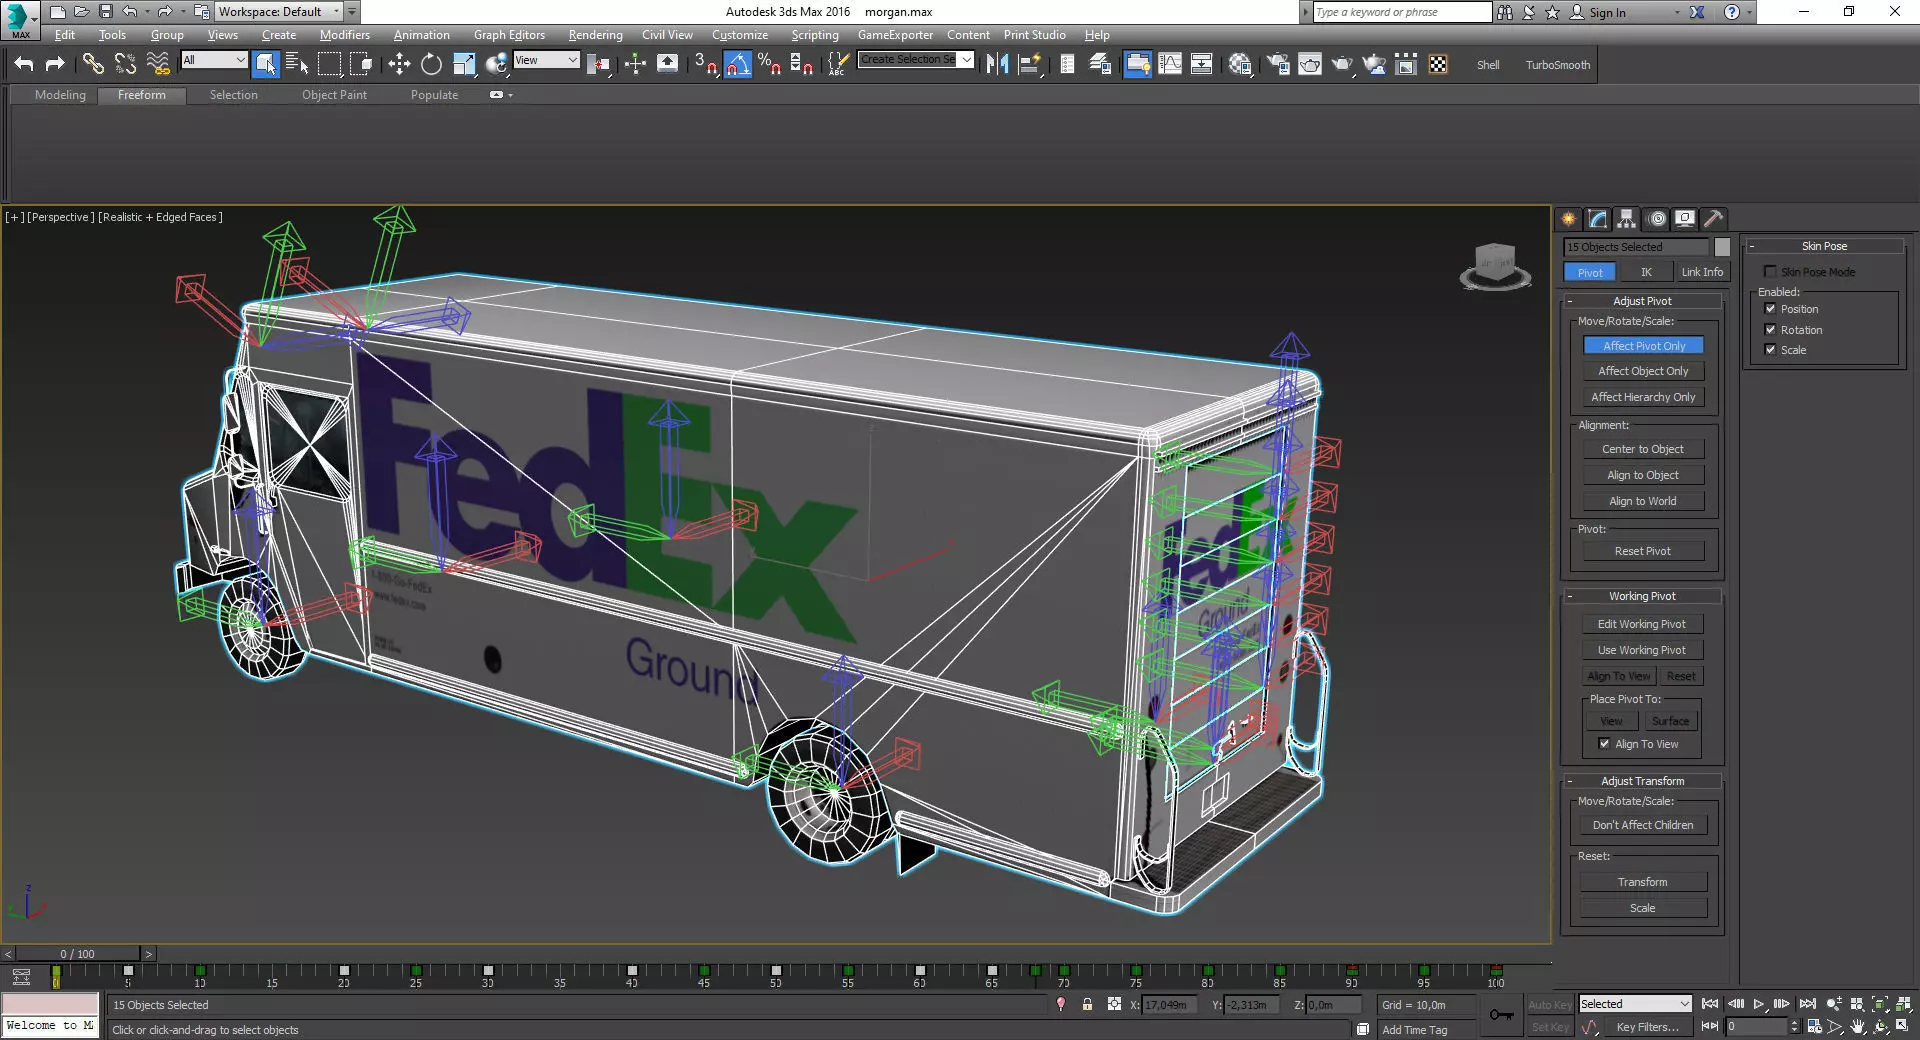The image size is (1920, 1040).
Task: Open the Modifiers menu
Action: tap(344, 35)
